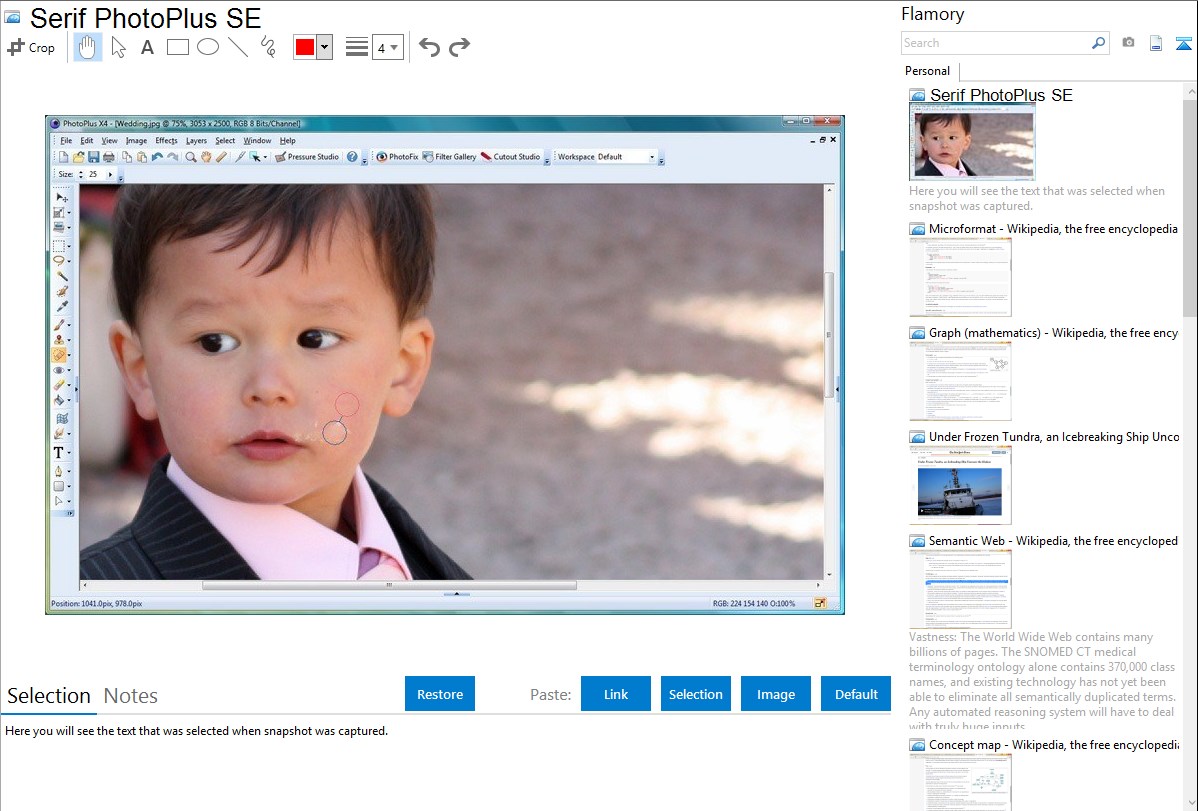Click the Link paste button
The height and width of the screenshot is (811, 1198).
click(x=616, y=694)
